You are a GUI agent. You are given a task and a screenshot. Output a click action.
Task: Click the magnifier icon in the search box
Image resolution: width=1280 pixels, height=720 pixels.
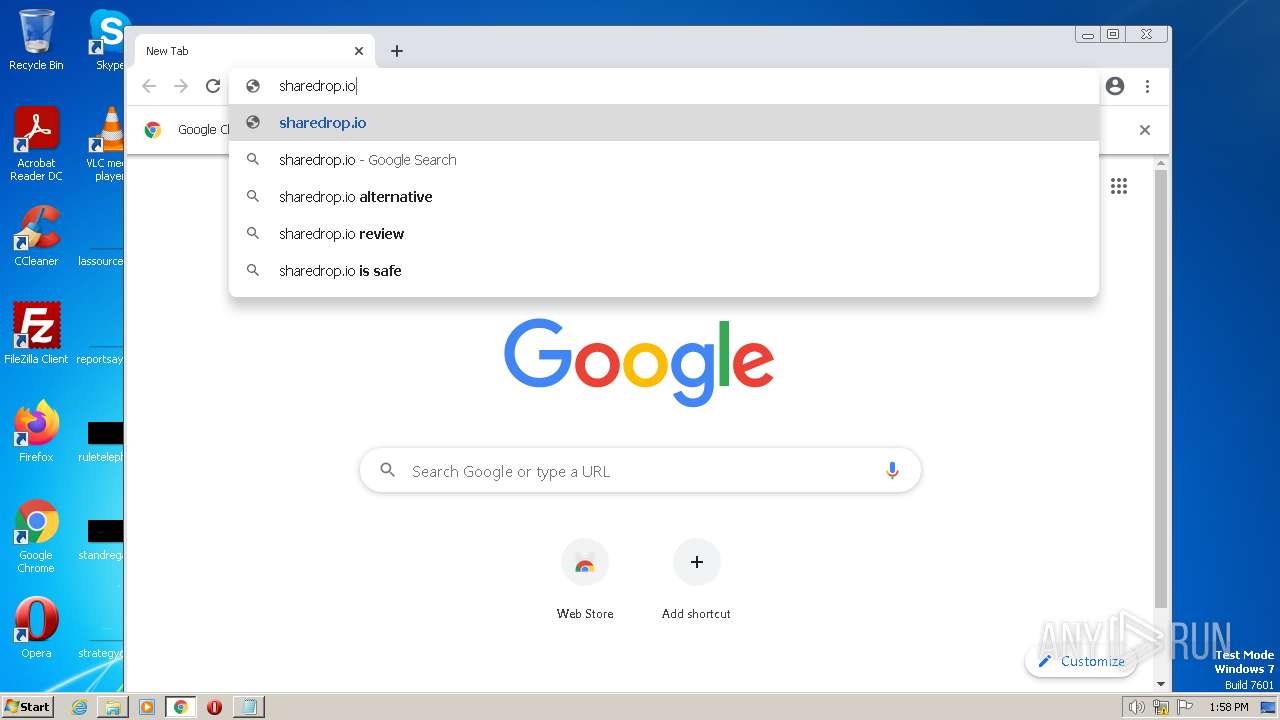pos(388,470)
